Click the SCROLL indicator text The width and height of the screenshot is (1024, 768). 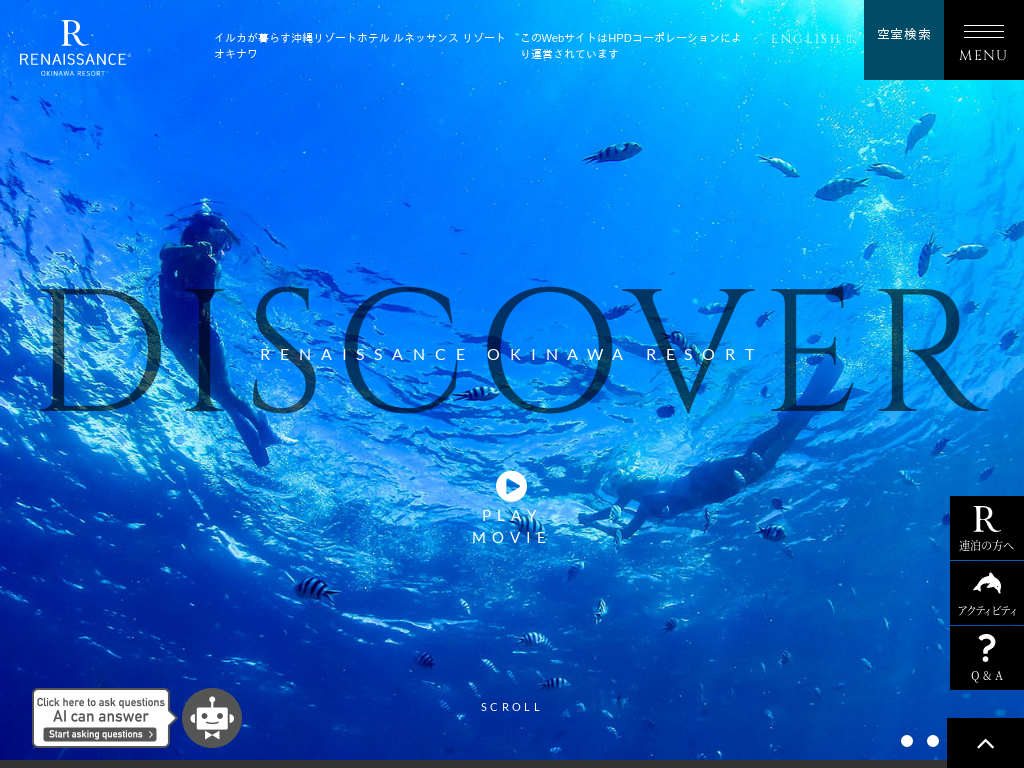(511, 707)
